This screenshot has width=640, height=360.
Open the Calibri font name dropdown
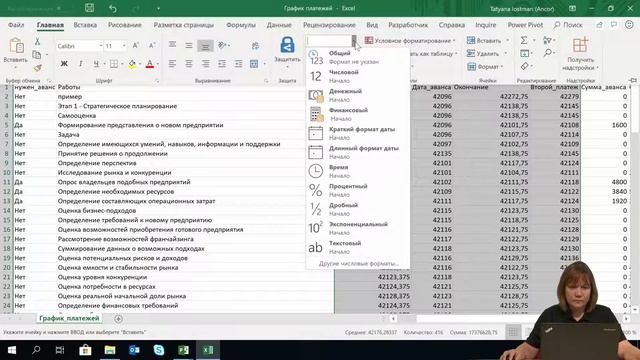coord(101,46)
